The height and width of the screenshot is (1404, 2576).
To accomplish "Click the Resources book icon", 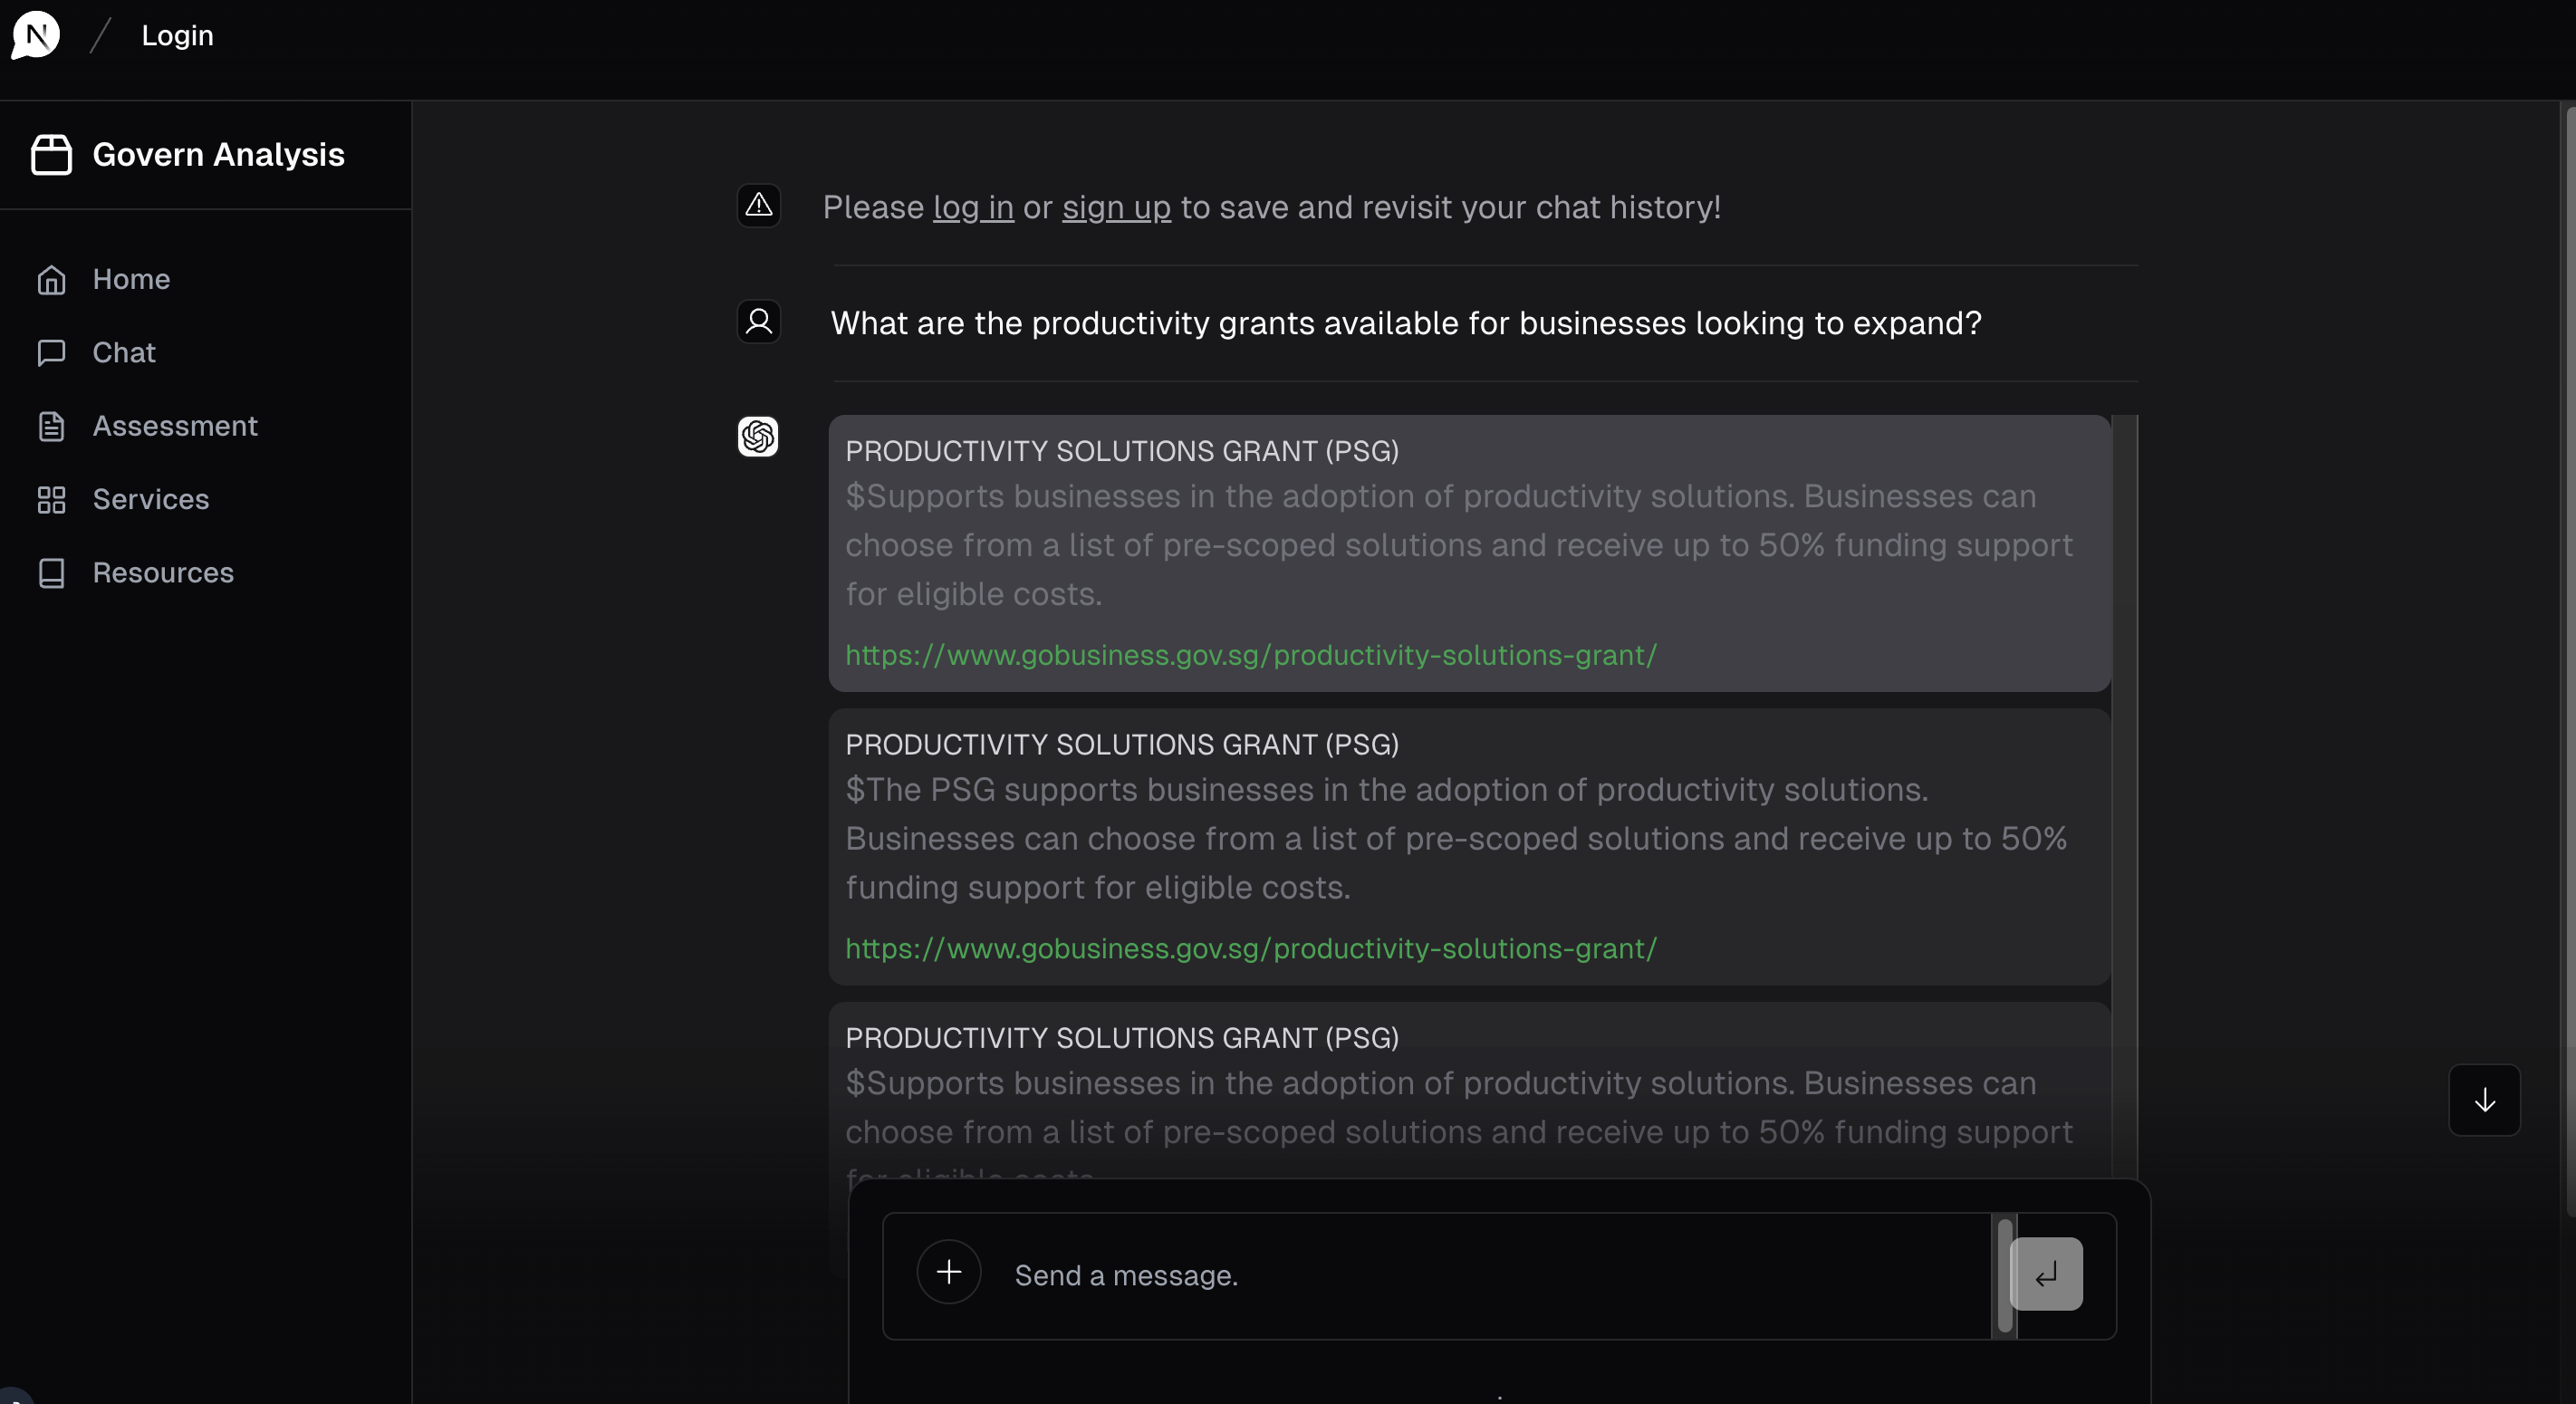I will (51, 573).
